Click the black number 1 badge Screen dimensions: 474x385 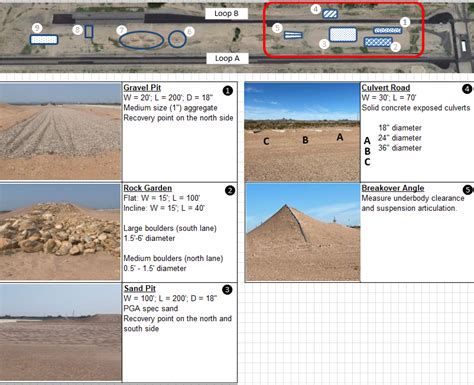228,91
